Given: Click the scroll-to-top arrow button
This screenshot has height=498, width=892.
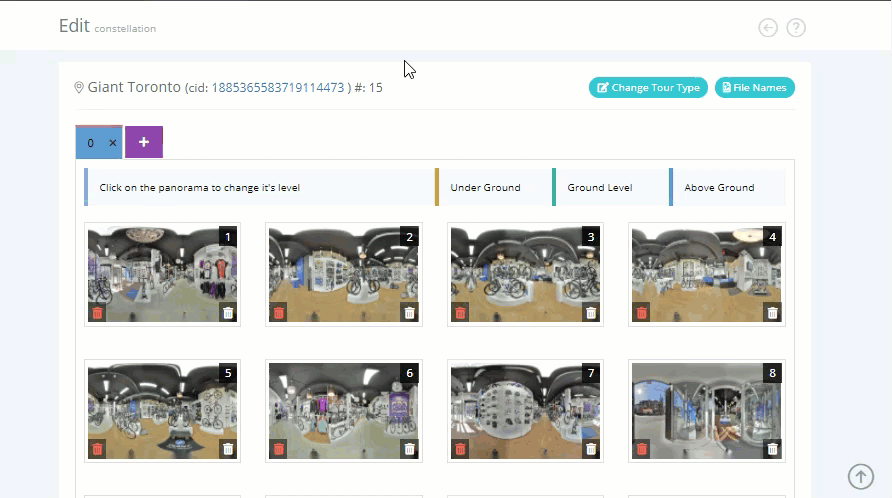Looking at the screenshot, I should pos(861,476).
